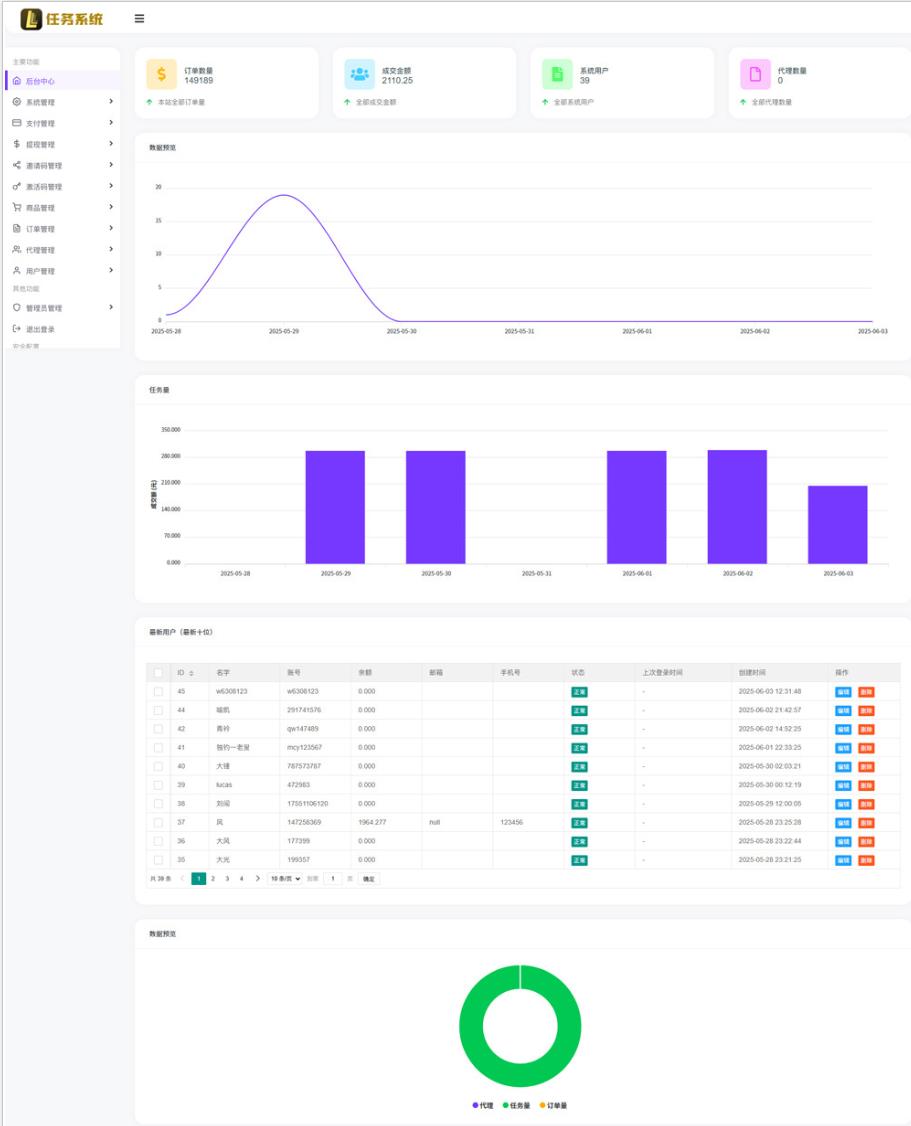Click the home icon beside 后台中心
Image resolution: width=911 pixels, height=1126 pixels.
(17, 81)
